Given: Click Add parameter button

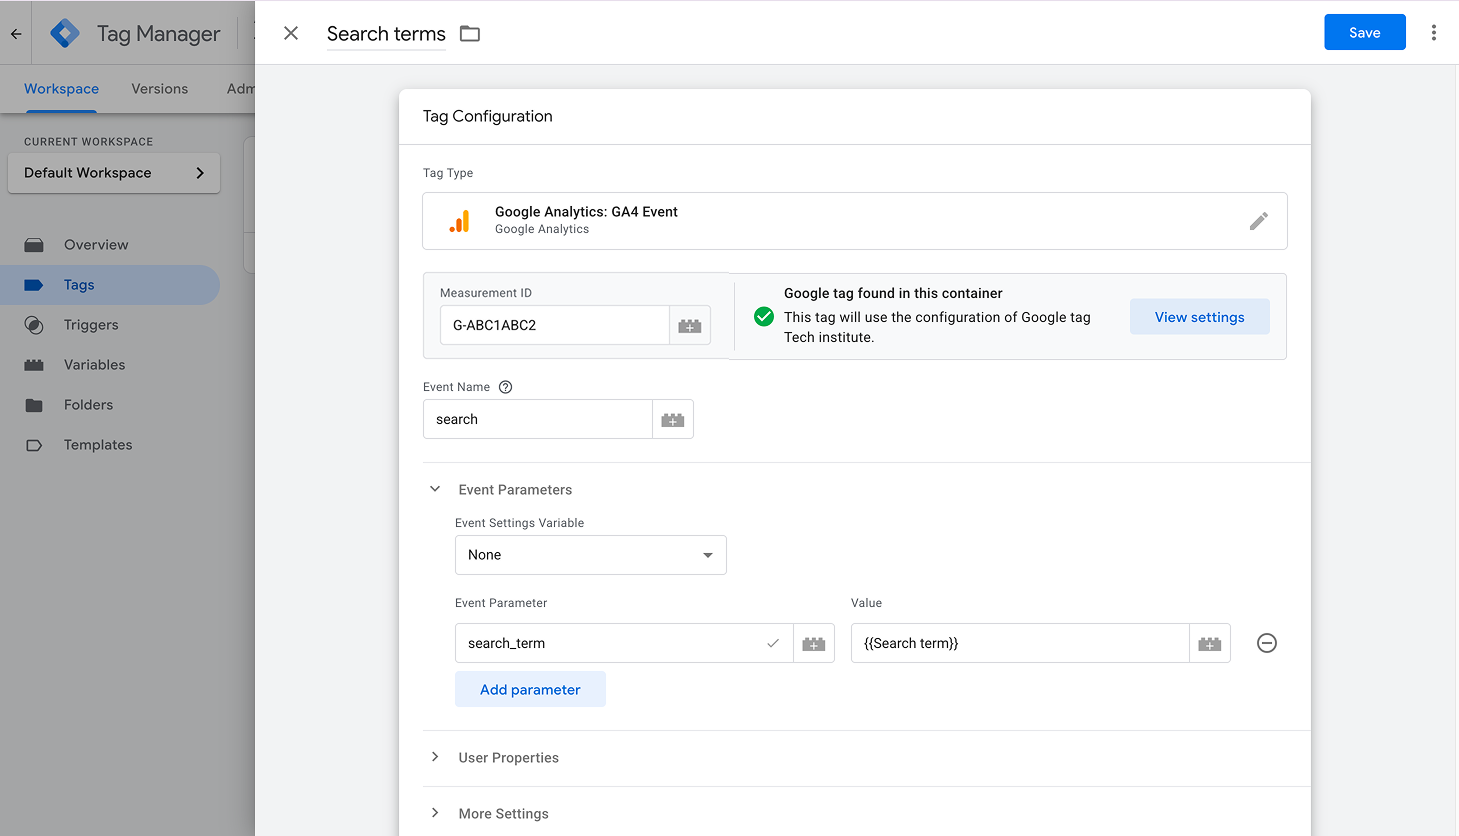Looking at the screenshot, I should (x=530, y=689).
